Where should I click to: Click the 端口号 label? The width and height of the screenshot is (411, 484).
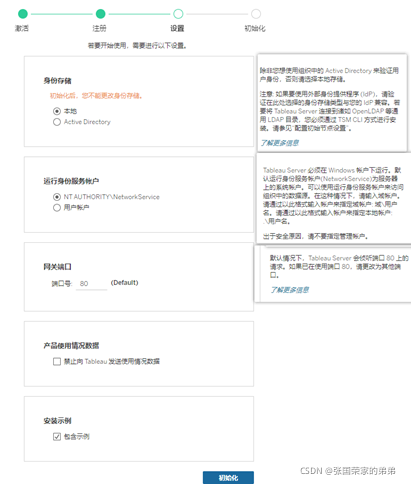click(62, 284)
